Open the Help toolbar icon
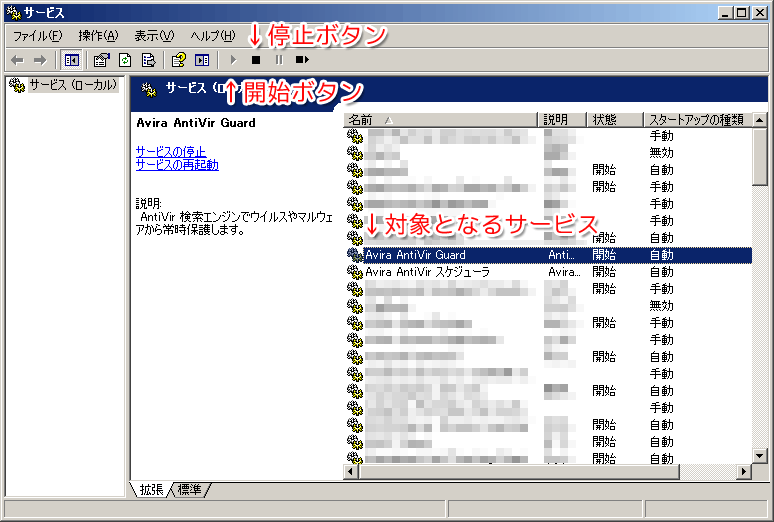 (x=179, y=60)
